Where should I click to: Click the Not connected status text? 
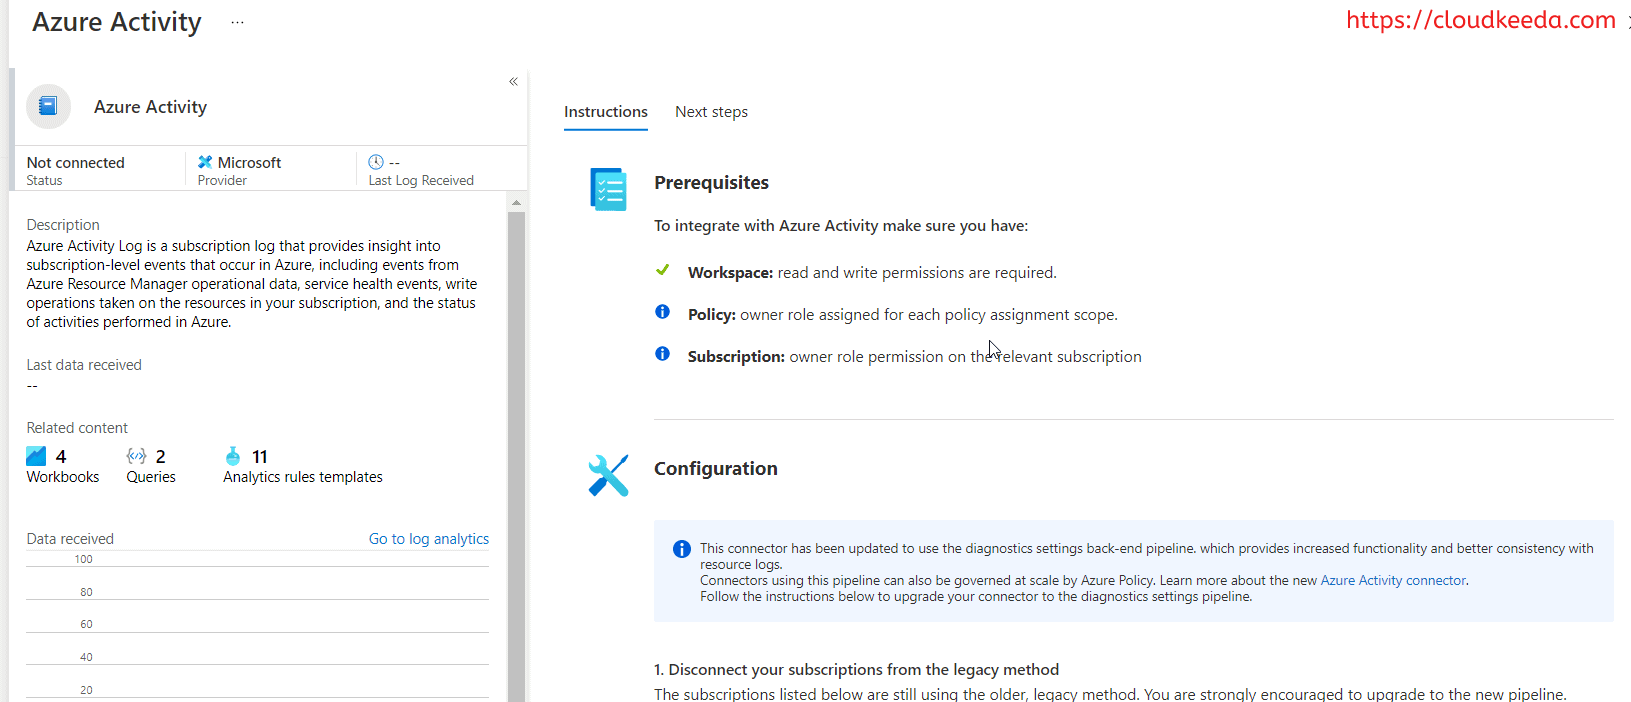click(x=76, y=163)
